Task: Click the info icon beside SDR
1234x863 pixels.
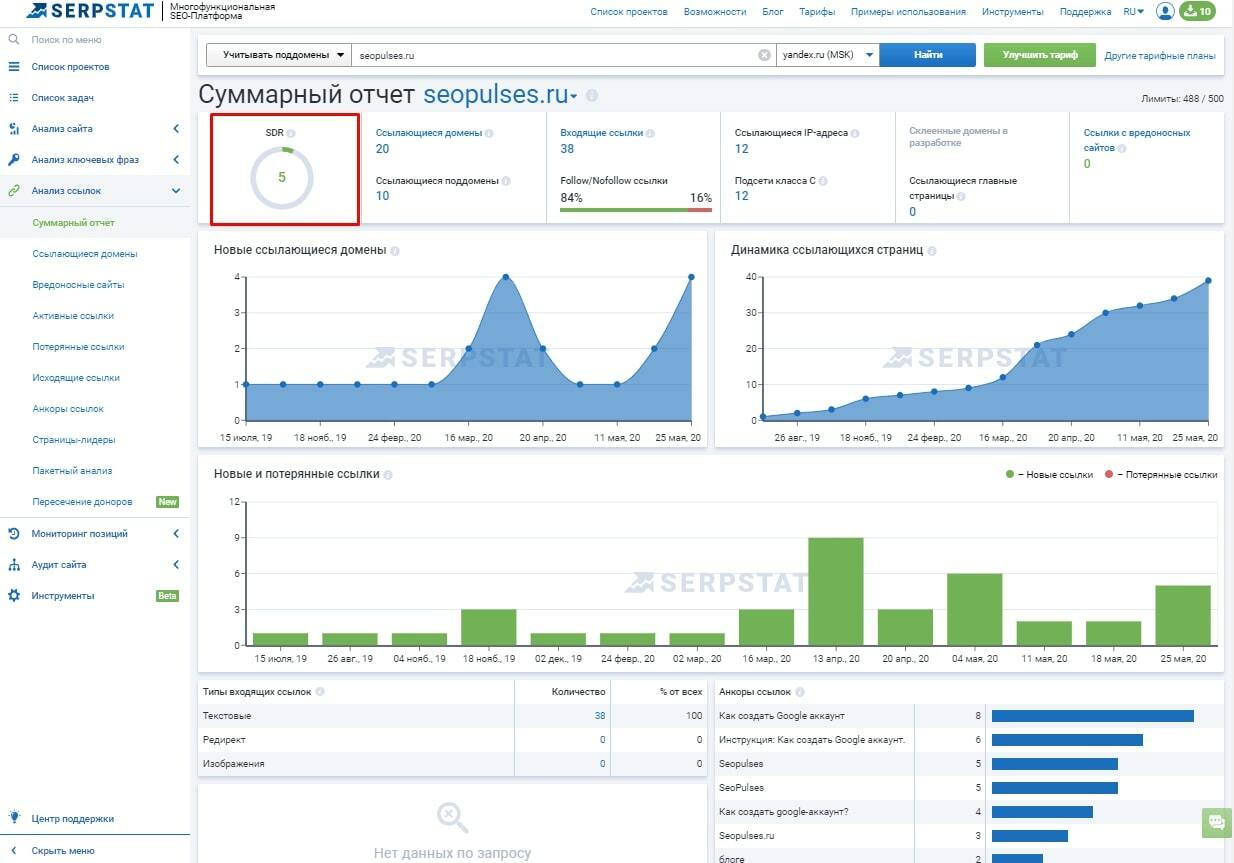Action: (x=291, y=133)
